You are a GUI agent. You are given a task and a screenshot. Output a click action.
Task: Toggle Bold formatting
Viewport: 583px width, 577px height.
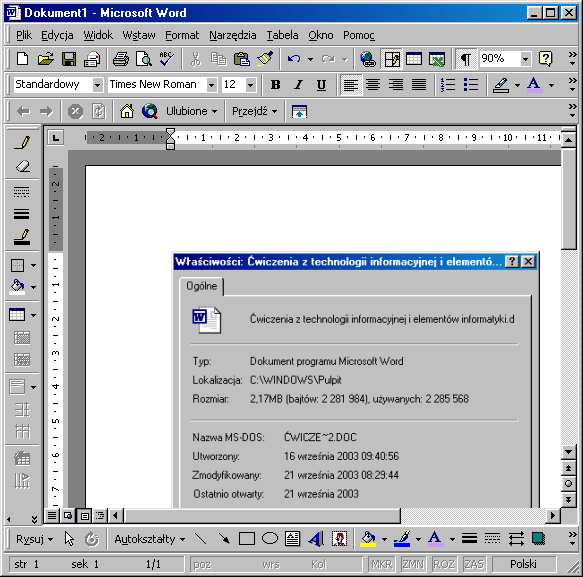(275, 85)
